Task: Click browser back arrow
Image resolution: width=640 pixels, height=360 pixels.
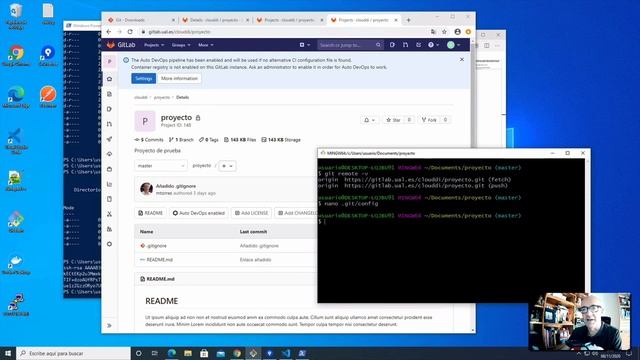Action: (x=109, y=32)
